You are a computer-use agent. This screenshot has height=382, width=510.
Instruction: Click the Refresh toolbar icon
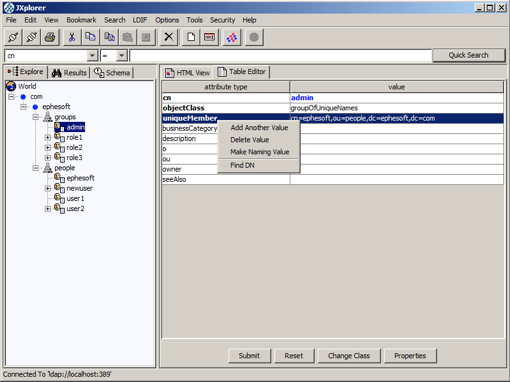232,37
